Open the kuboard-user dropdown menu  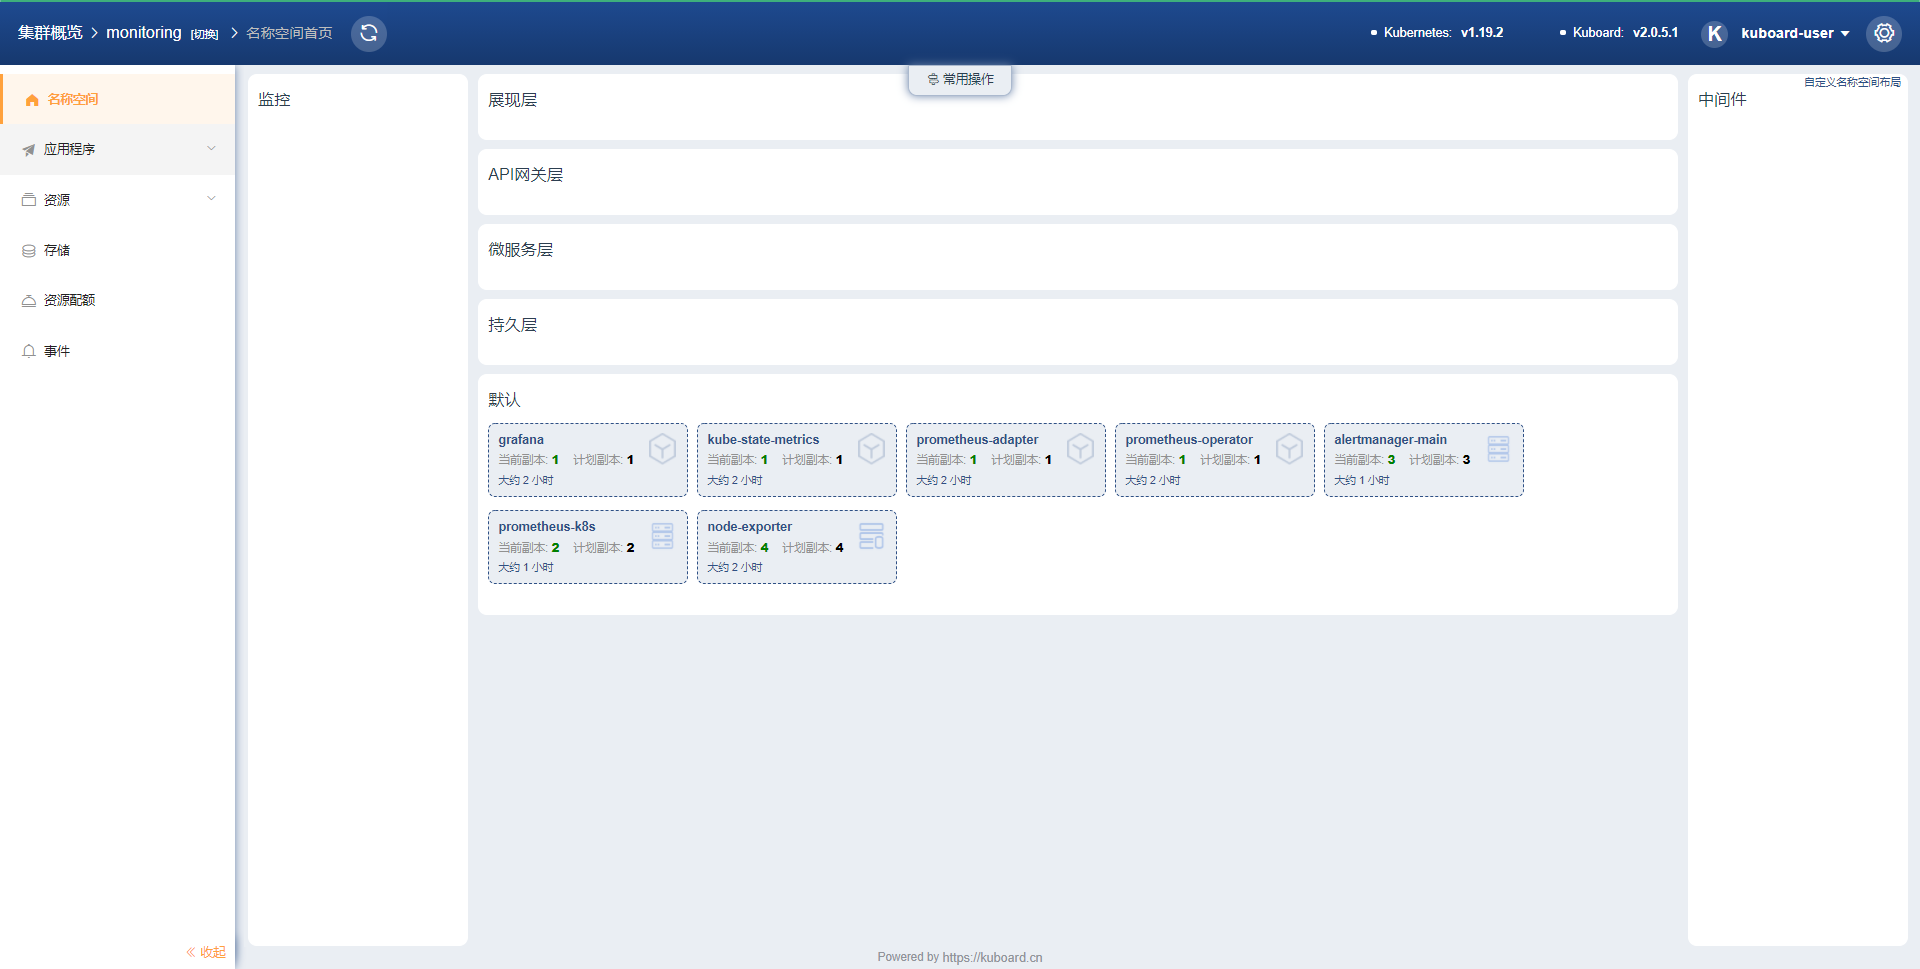click(x=1794, y=33)
